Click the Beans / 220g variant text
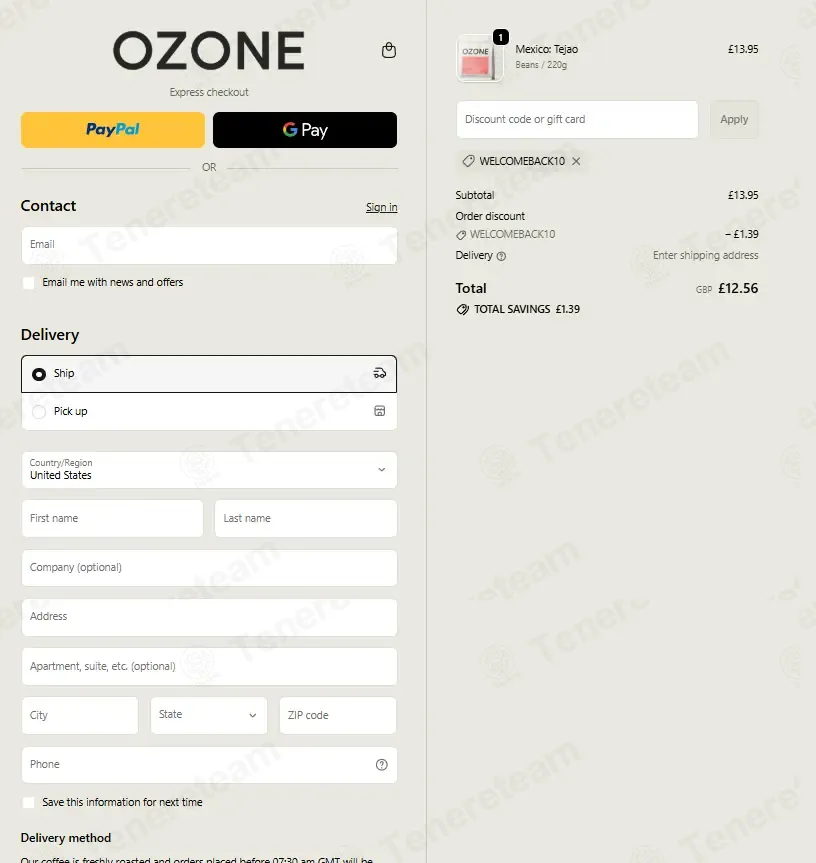This screenshot has width=816, height=863. pyautogui.click(x=541, y=65)
